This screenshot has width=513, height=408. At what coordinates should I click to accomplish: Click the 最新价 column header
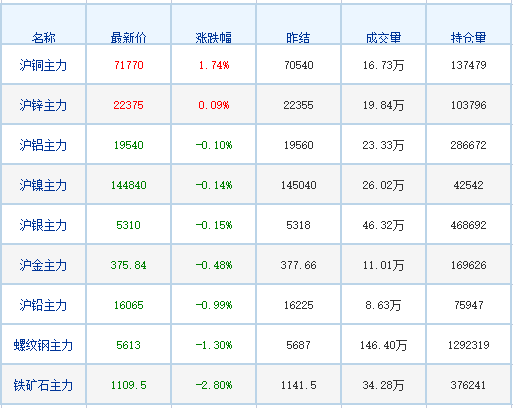point(129,38)
